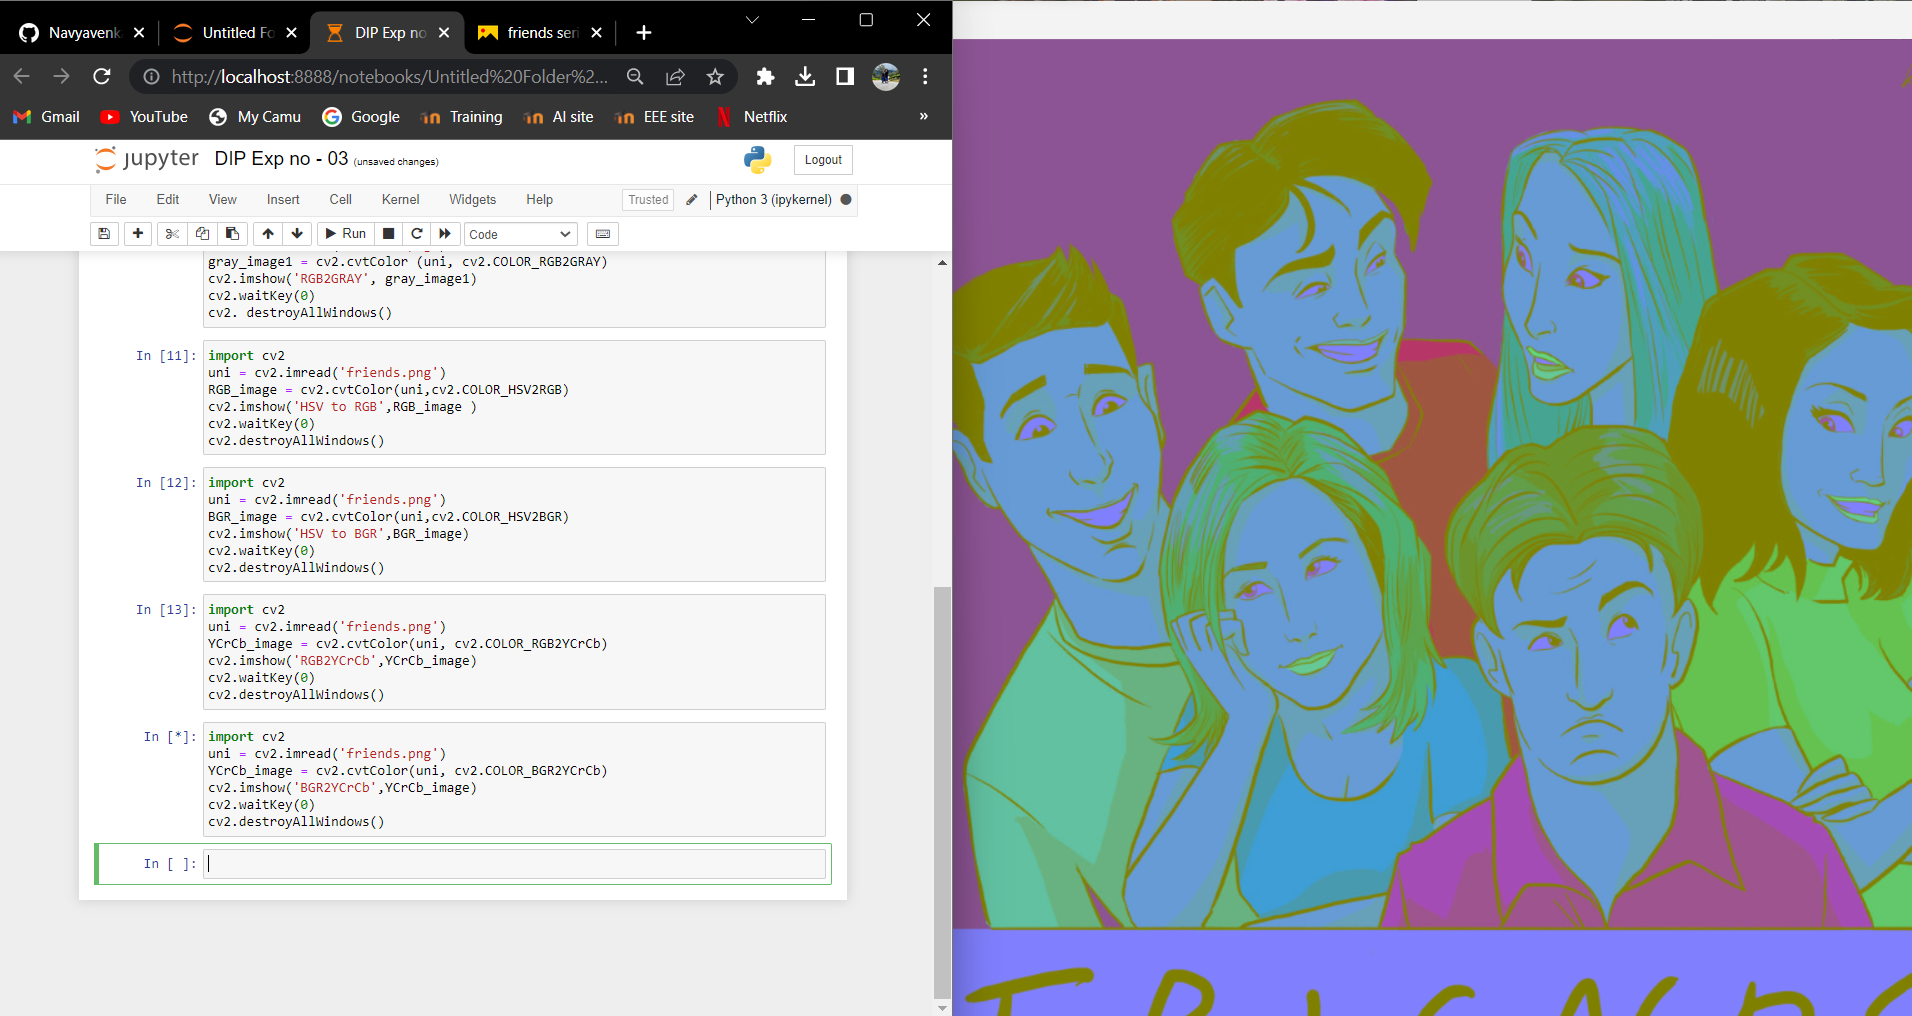Select the In [13] RGB2YCrCb code cell

[515, 652]
